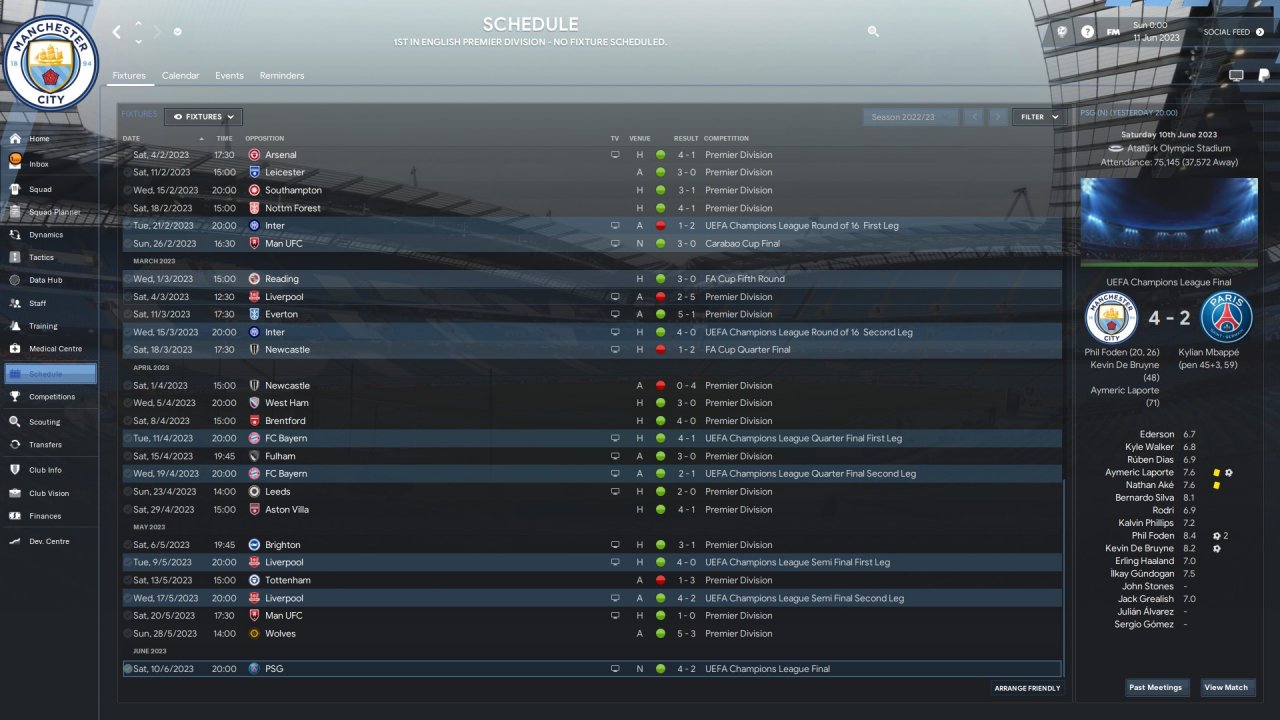
Task: Click the Opposition column header
Action: (x=264, y=138)
